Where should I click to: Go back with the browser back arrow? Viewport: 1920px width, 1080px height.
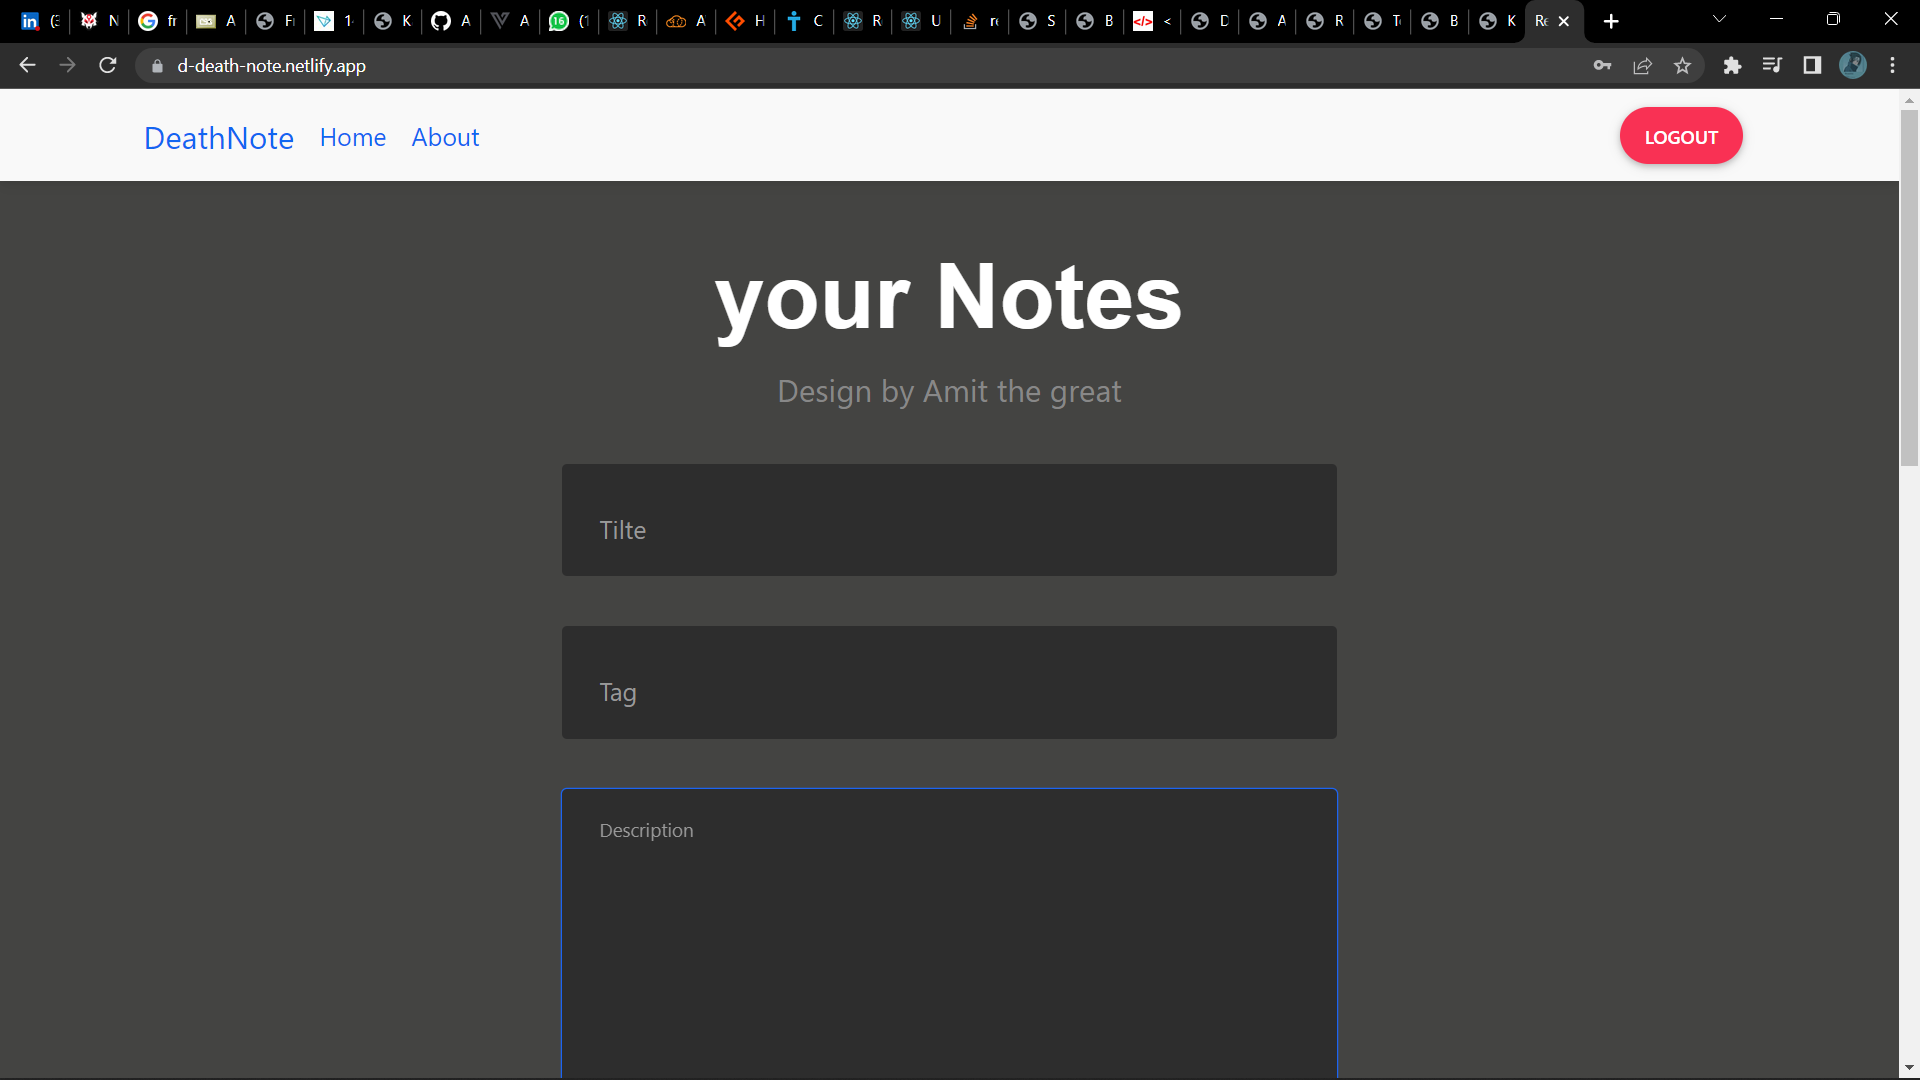pos(27,66)
